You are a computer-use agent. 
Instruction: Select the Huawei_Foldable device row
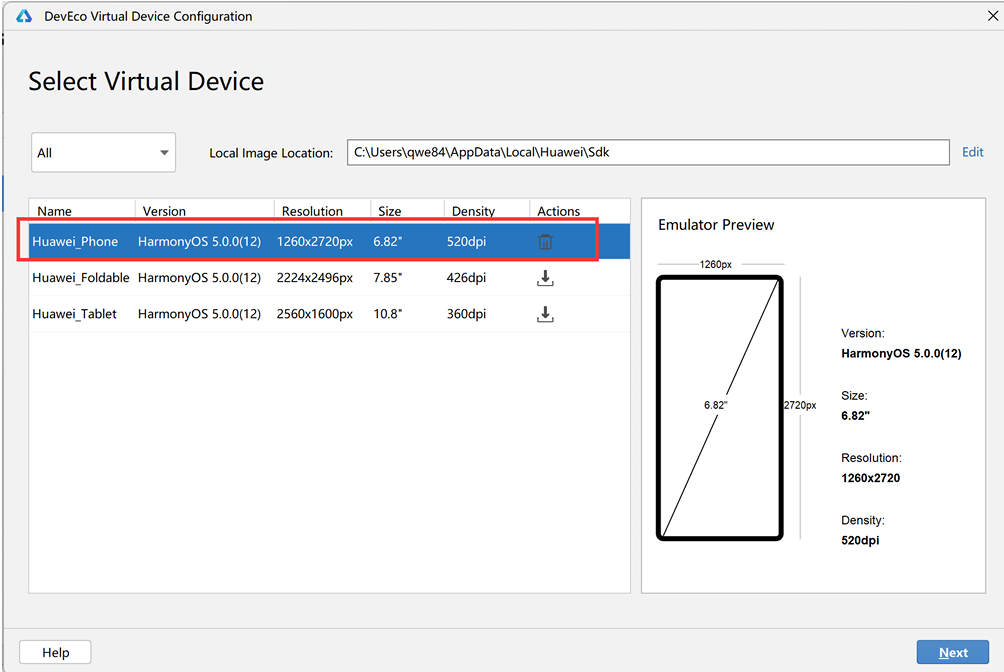tap(330, 278)
